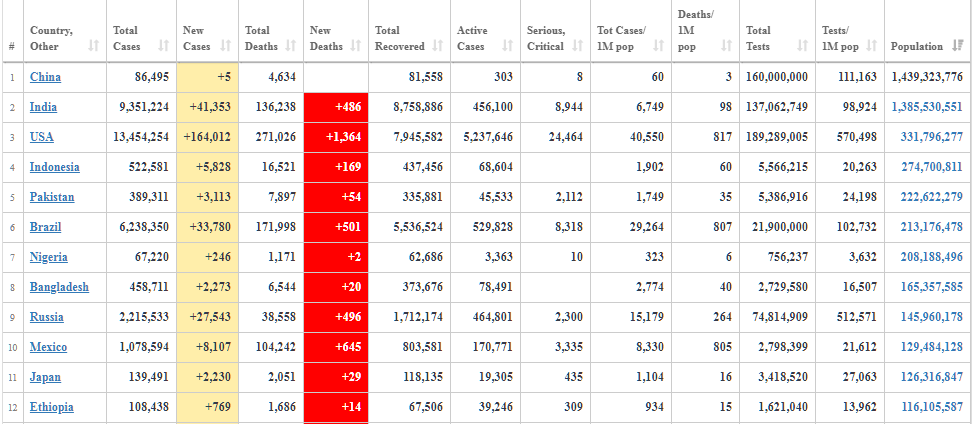This screenshot has width=972, height=424.
Task: Click Russia's population link 145,960,178
Action: click(932, 317)
